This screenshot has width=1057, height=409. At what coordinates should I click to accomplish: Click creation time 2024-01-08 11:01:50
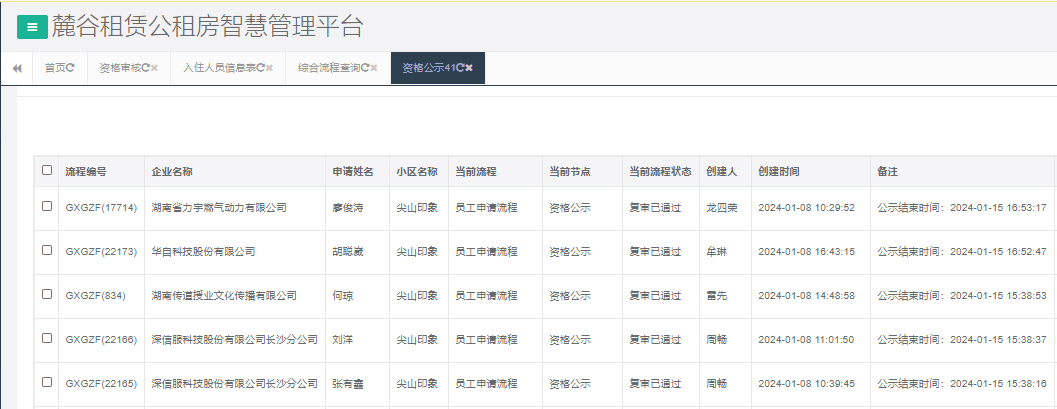coord(806,340)
